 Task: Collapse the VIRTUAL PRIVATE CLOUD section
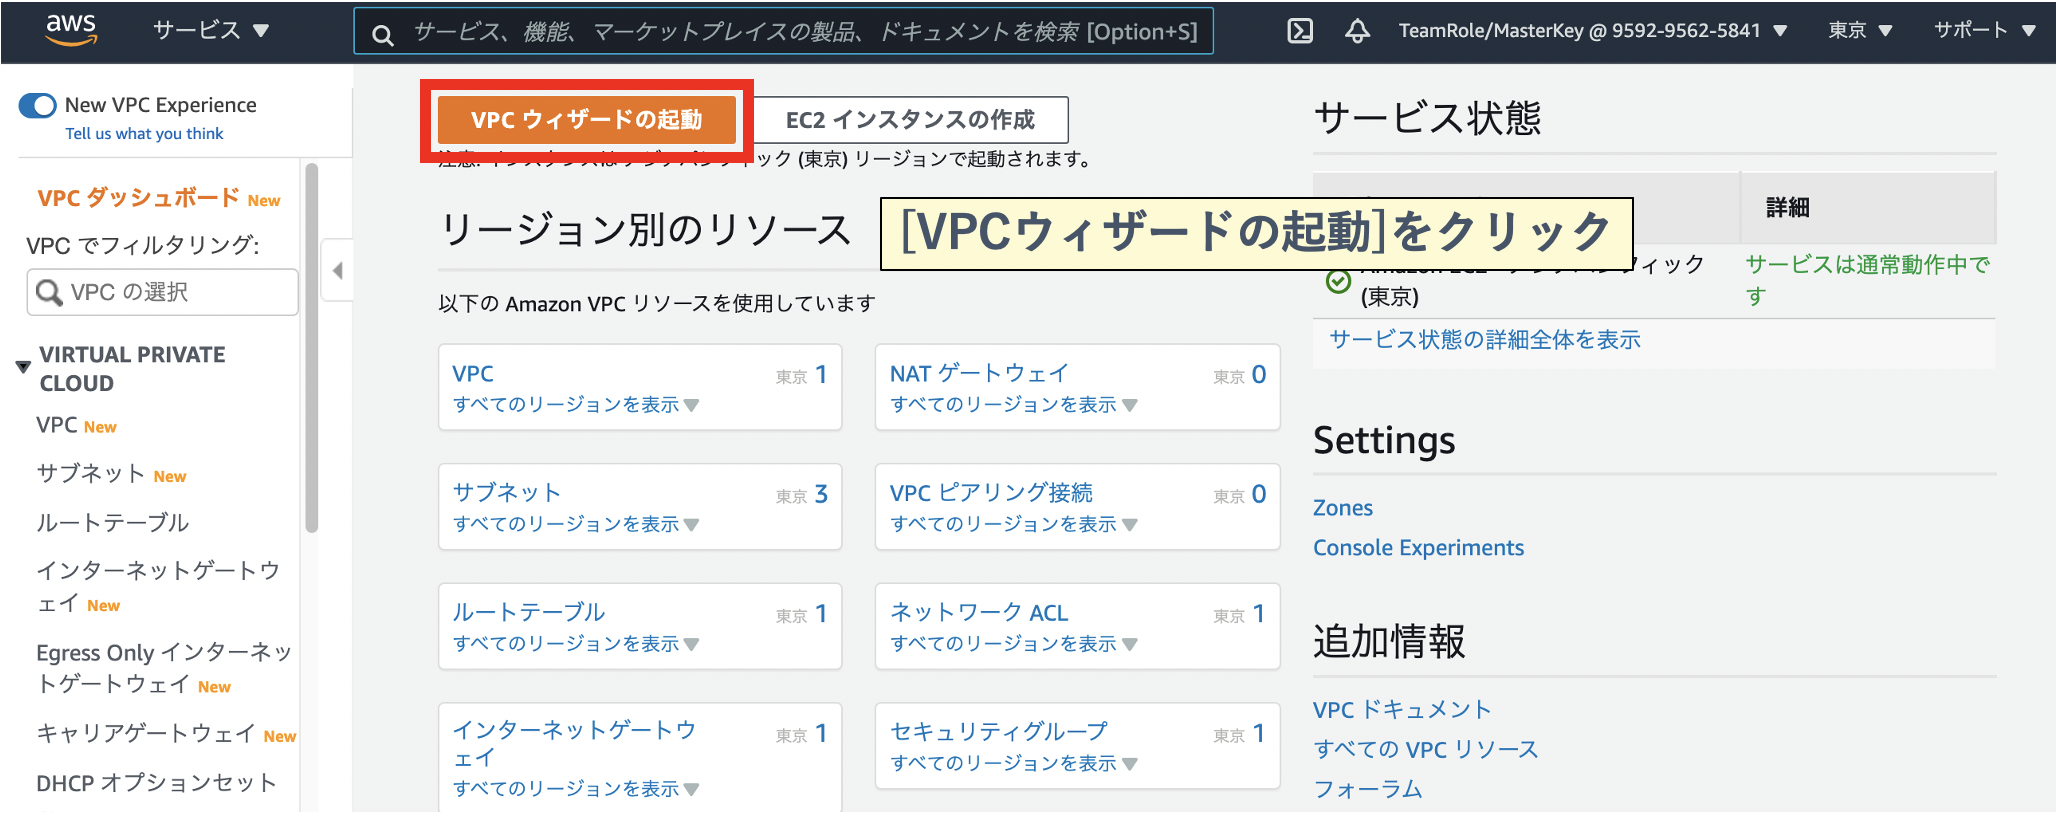(23, 367)
